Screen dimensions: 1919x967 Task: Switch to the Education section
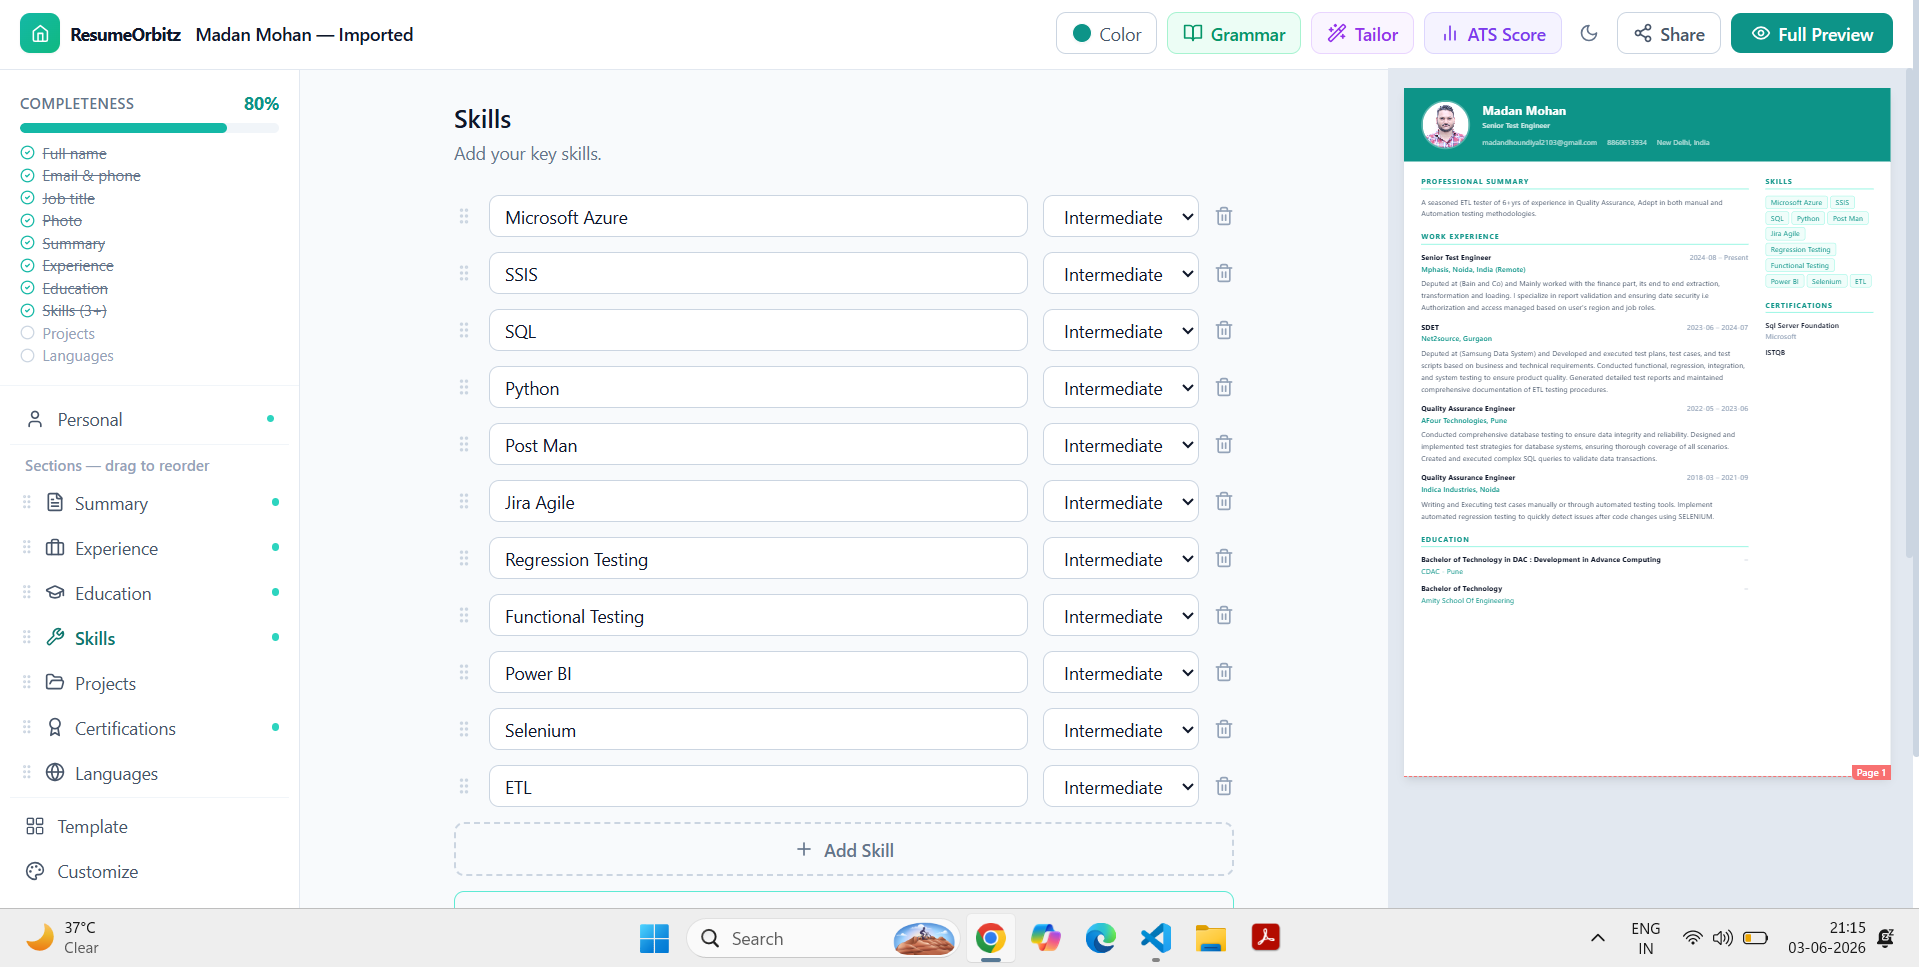point(149,593)
